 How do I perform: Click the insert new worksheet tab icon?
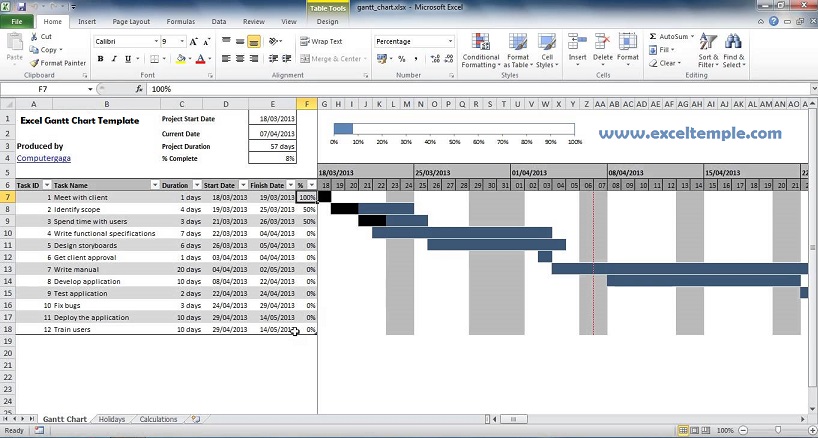[x=196, y=419]
